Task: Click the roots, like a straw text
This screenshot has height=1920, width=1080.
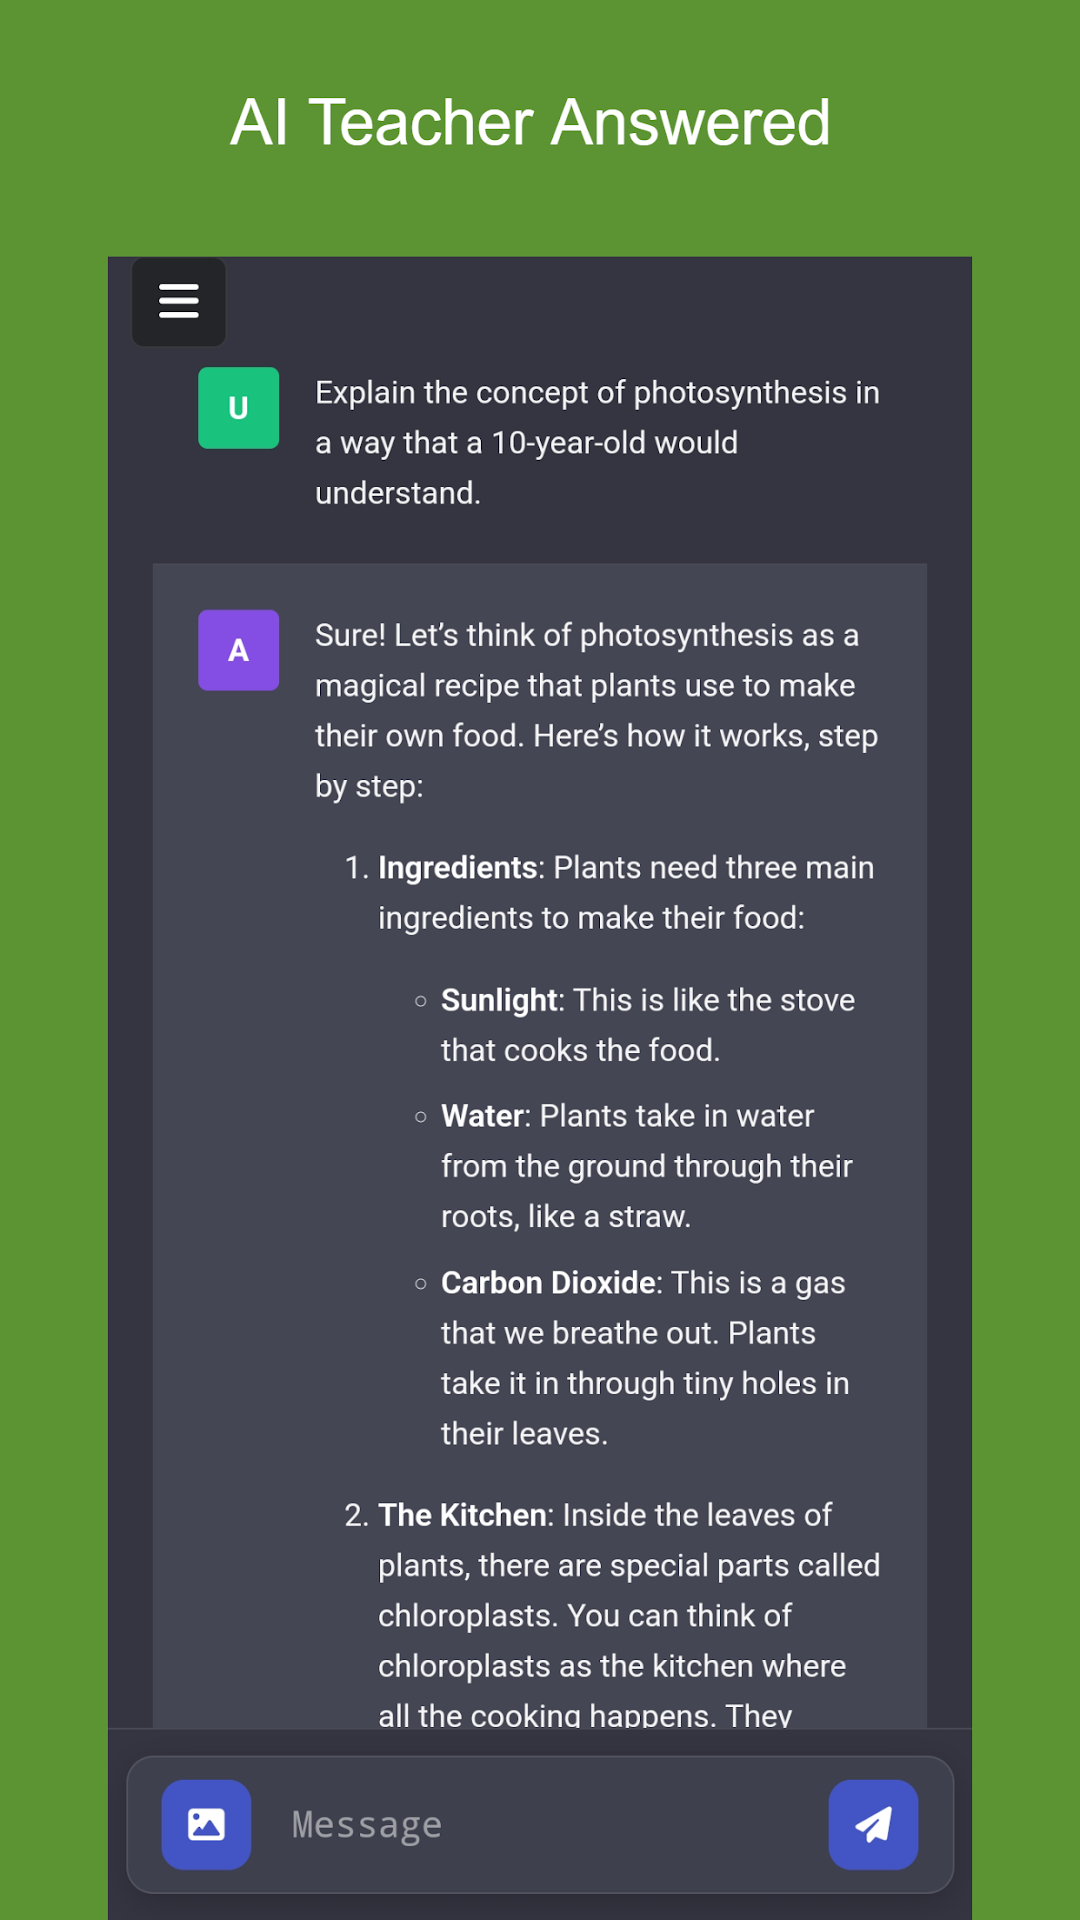Action: (566, 1217)
